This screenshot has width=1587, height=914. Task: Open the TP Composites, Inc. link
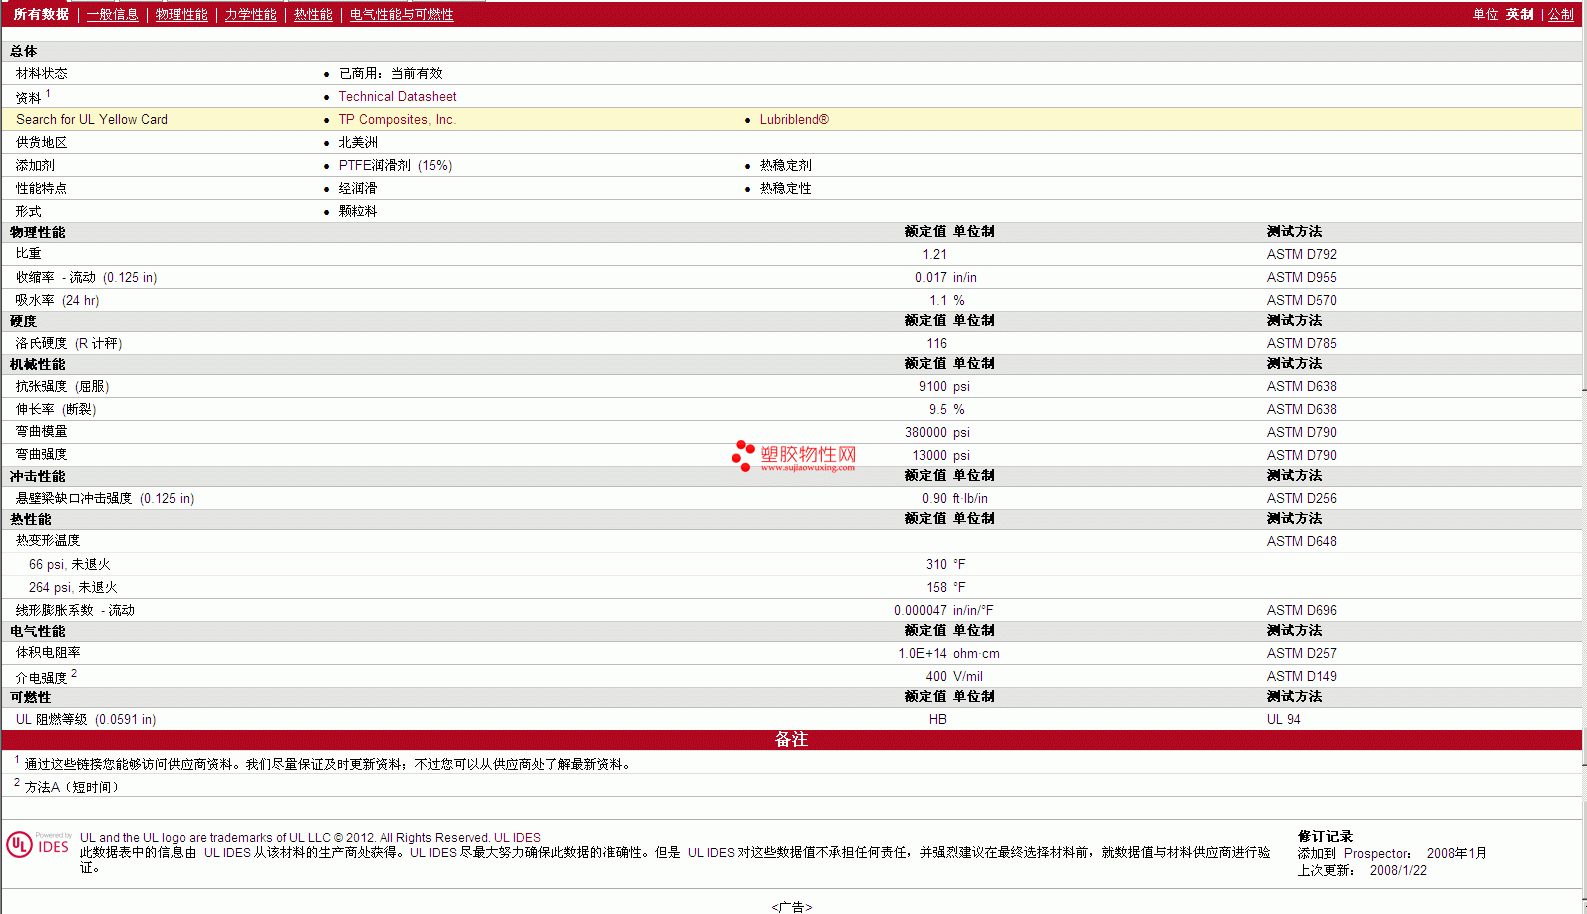click(397, 119)
